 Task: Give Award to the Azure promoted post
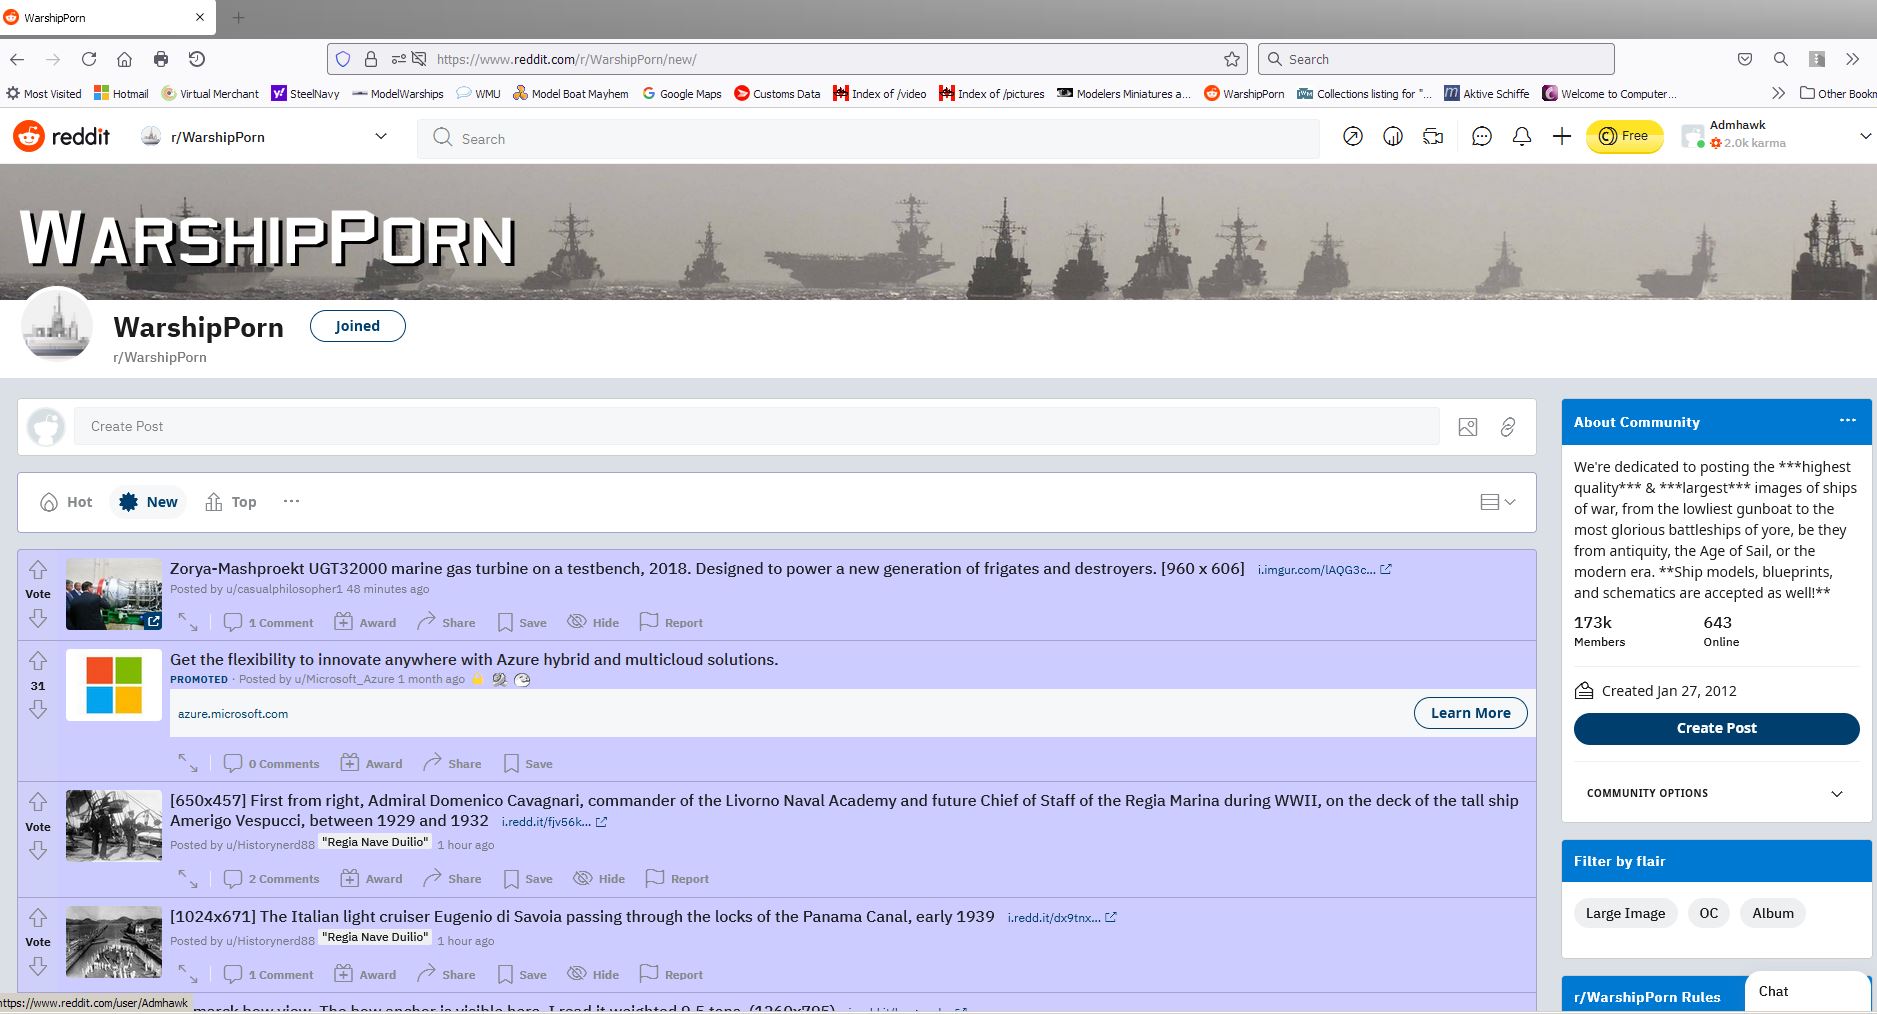coord(371,763)
